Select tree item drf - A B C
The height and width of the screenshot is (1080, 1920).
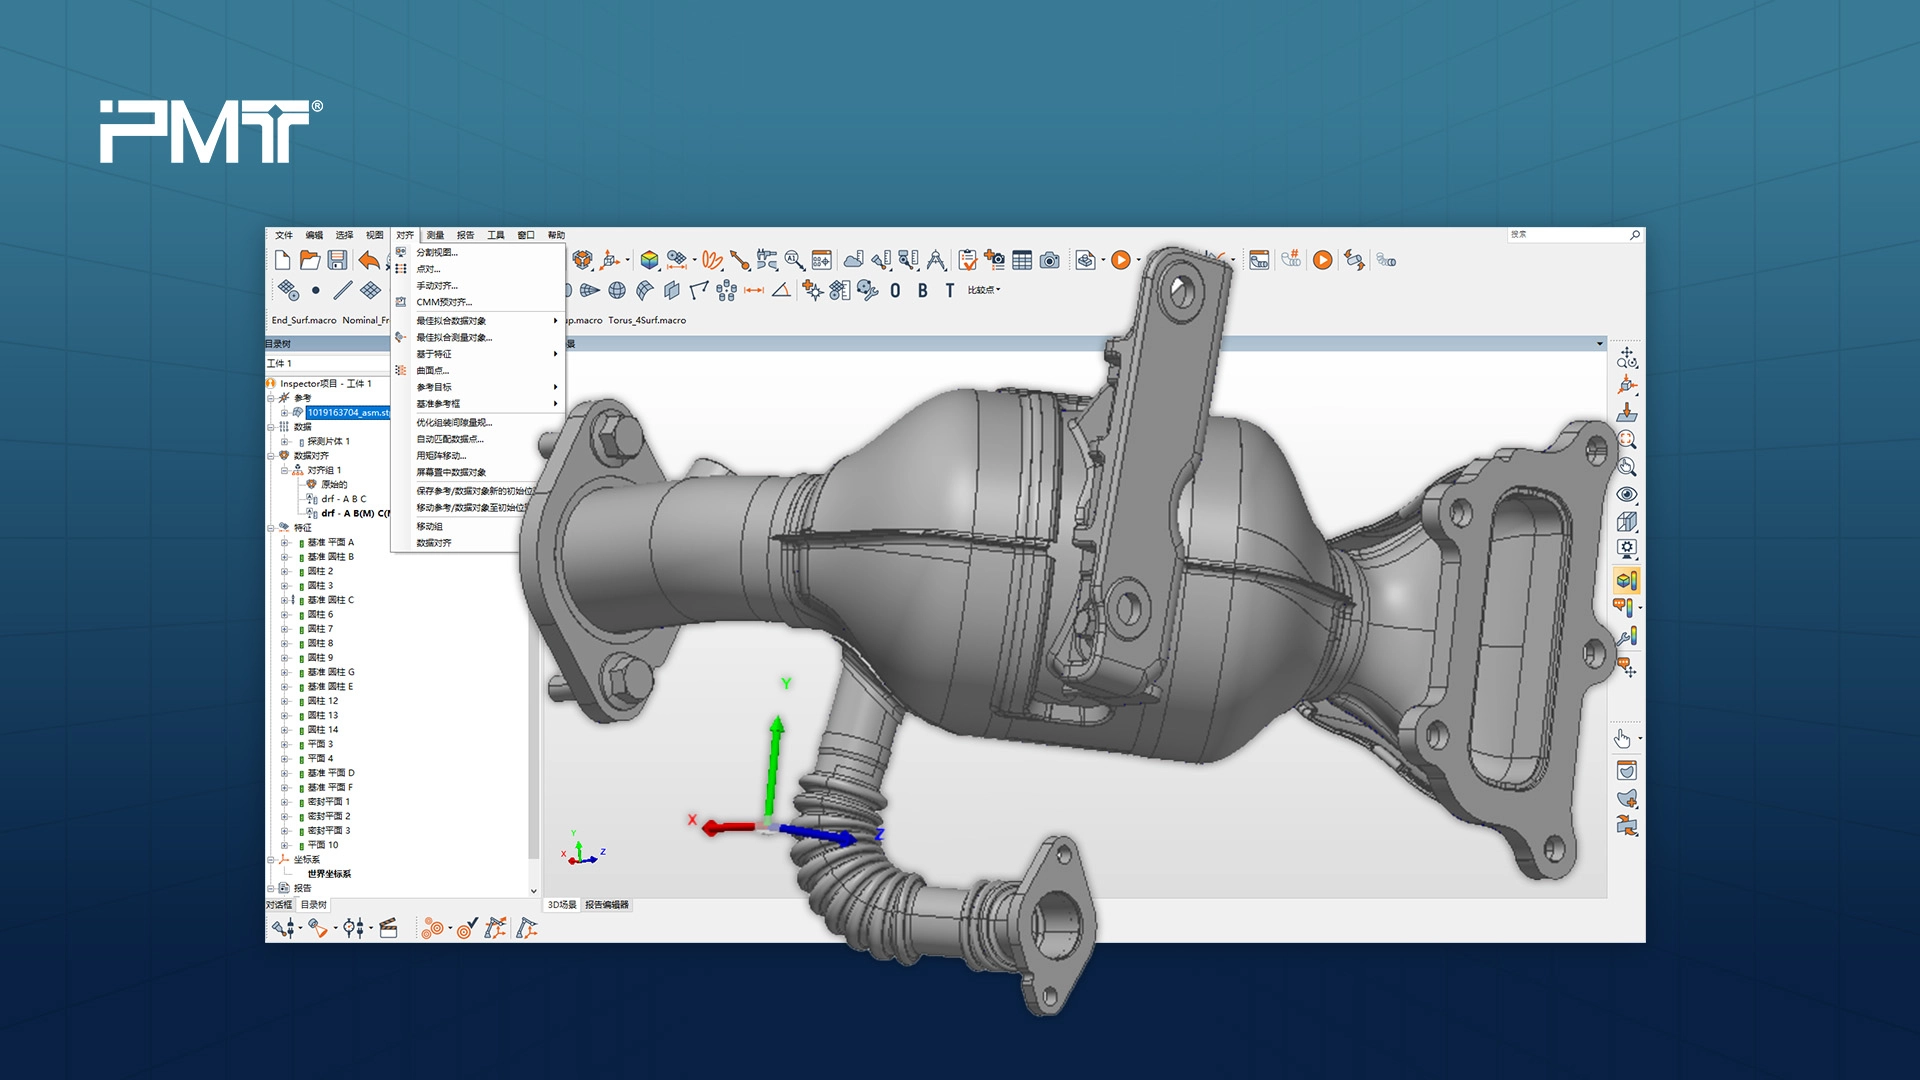tap(344, 499)
